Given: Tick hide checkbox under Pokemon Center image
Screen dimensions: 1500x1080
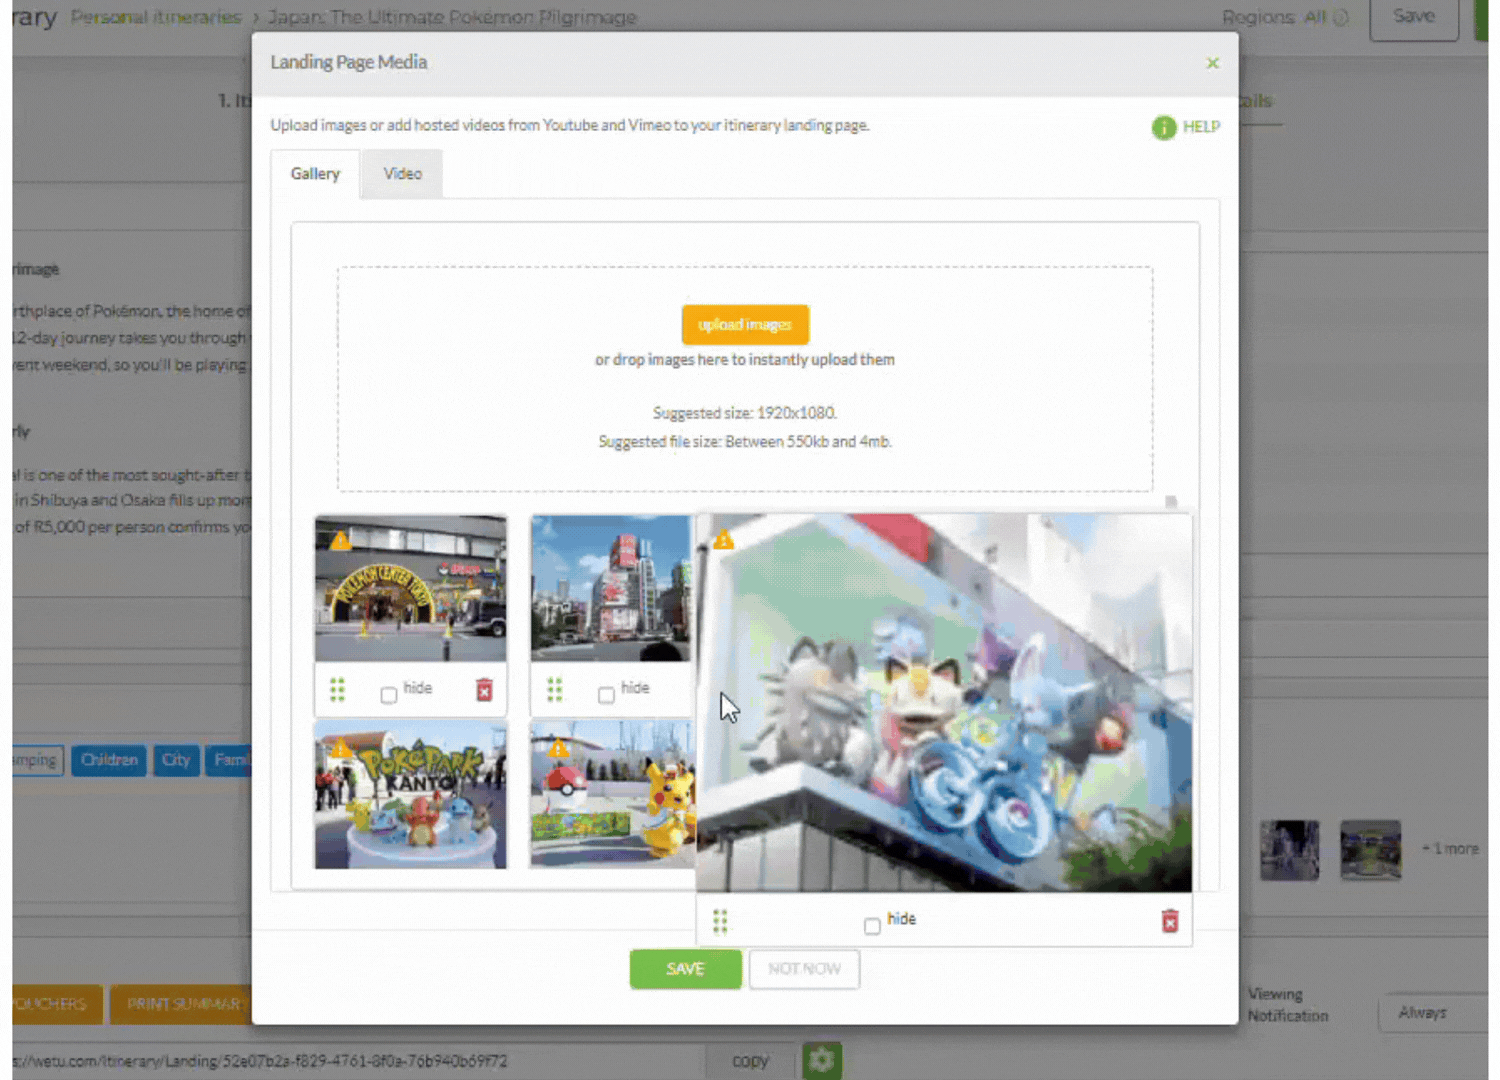Looking at the screenshot, I should [x=389, y=694].
